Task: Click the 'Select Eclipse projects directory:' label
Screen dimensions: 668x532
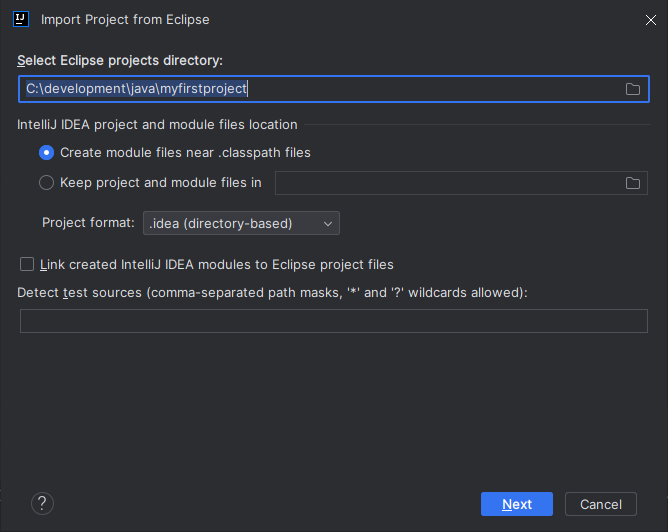Action: click(120, 60)
